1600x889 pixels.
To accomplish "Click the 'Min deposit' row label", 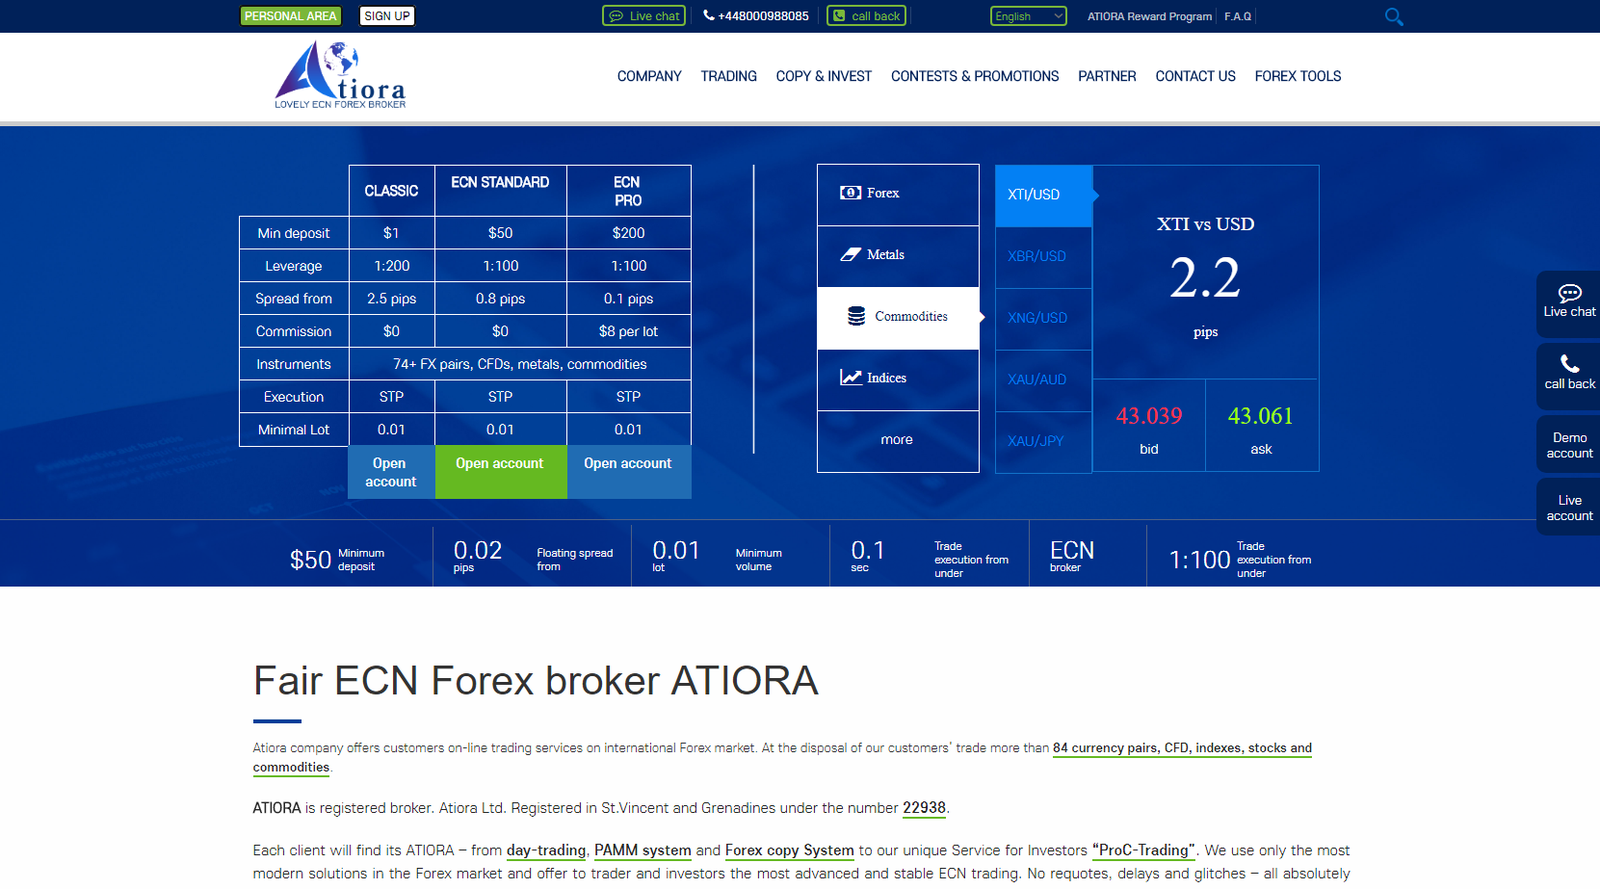I will [294, 233].
